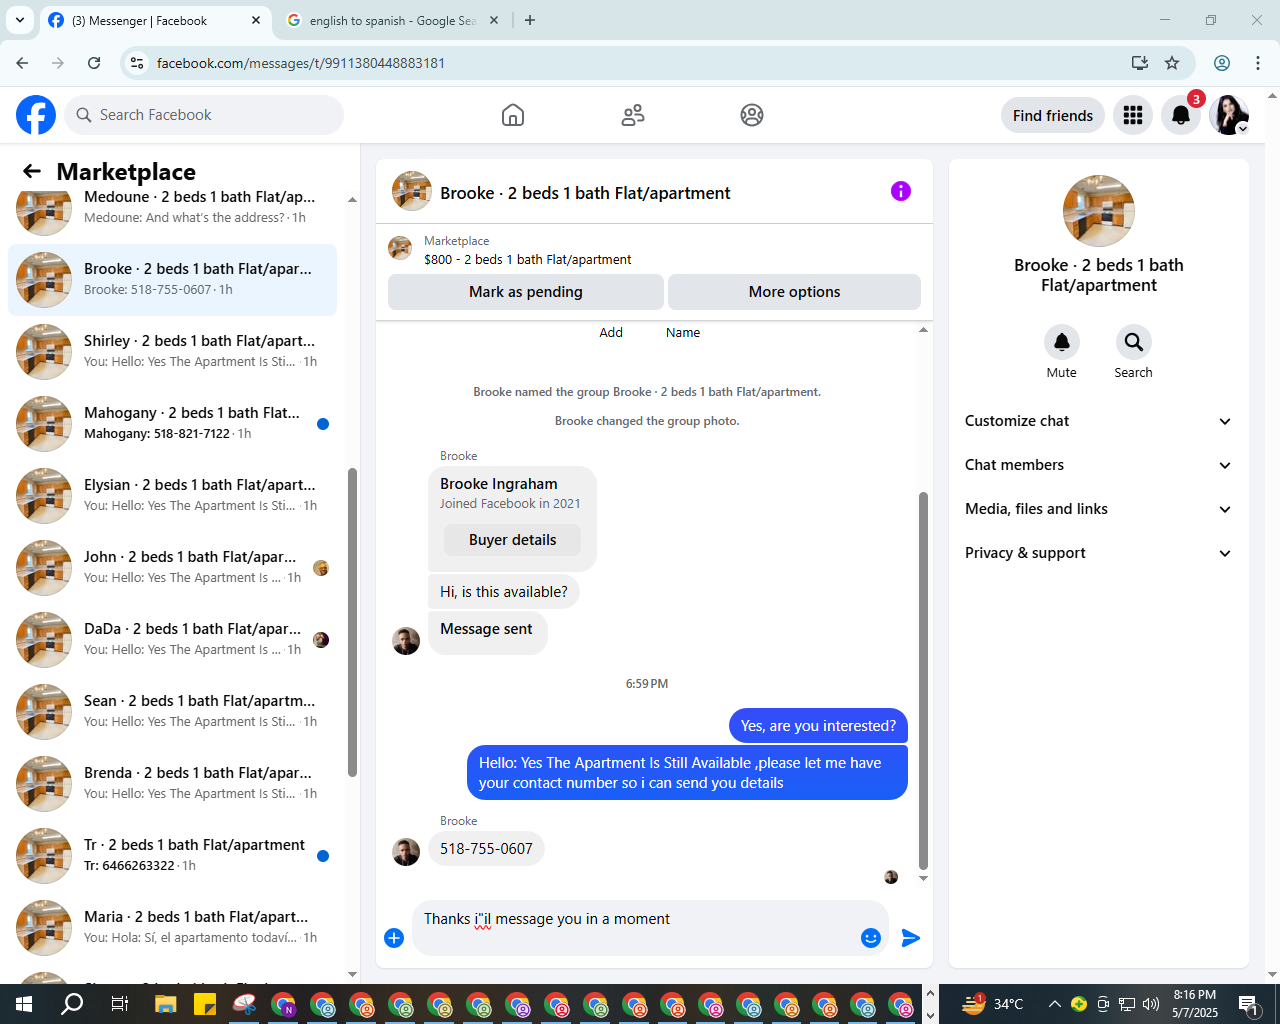
Task: Click the conversation list scrollbar
Action: pyautogui.click(x=352, y=621)
